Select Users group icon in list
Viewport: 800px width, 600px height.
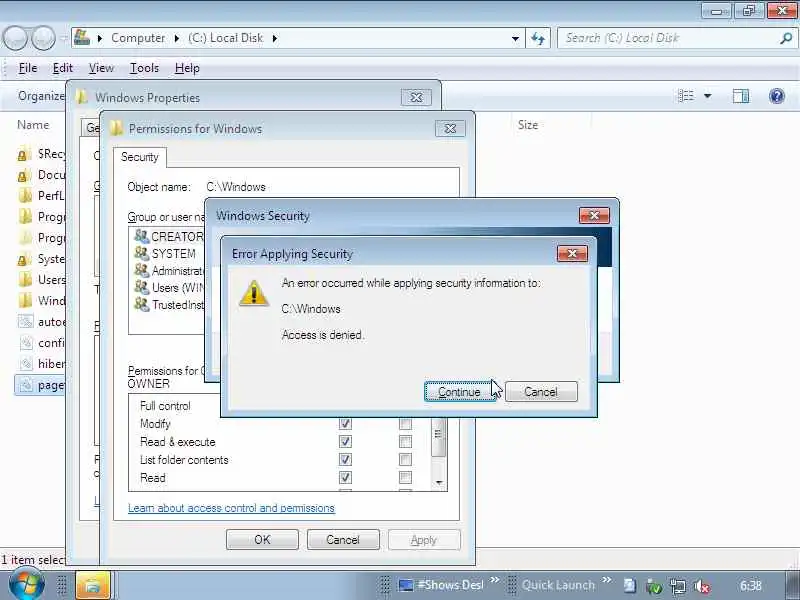coord(141,287)
